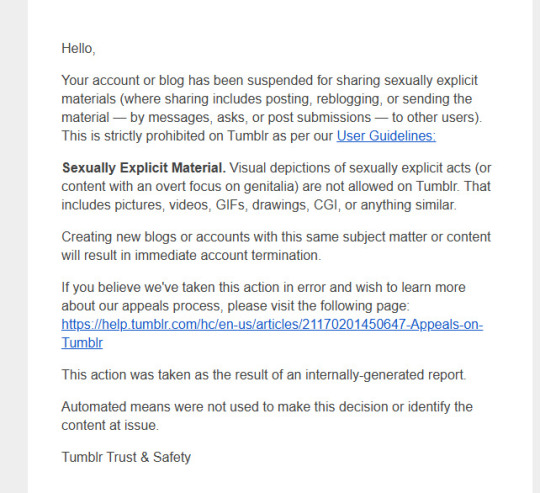Click the "content with an overt focus" line
Screen dimensions: 540x493
(x=276, y=187)
